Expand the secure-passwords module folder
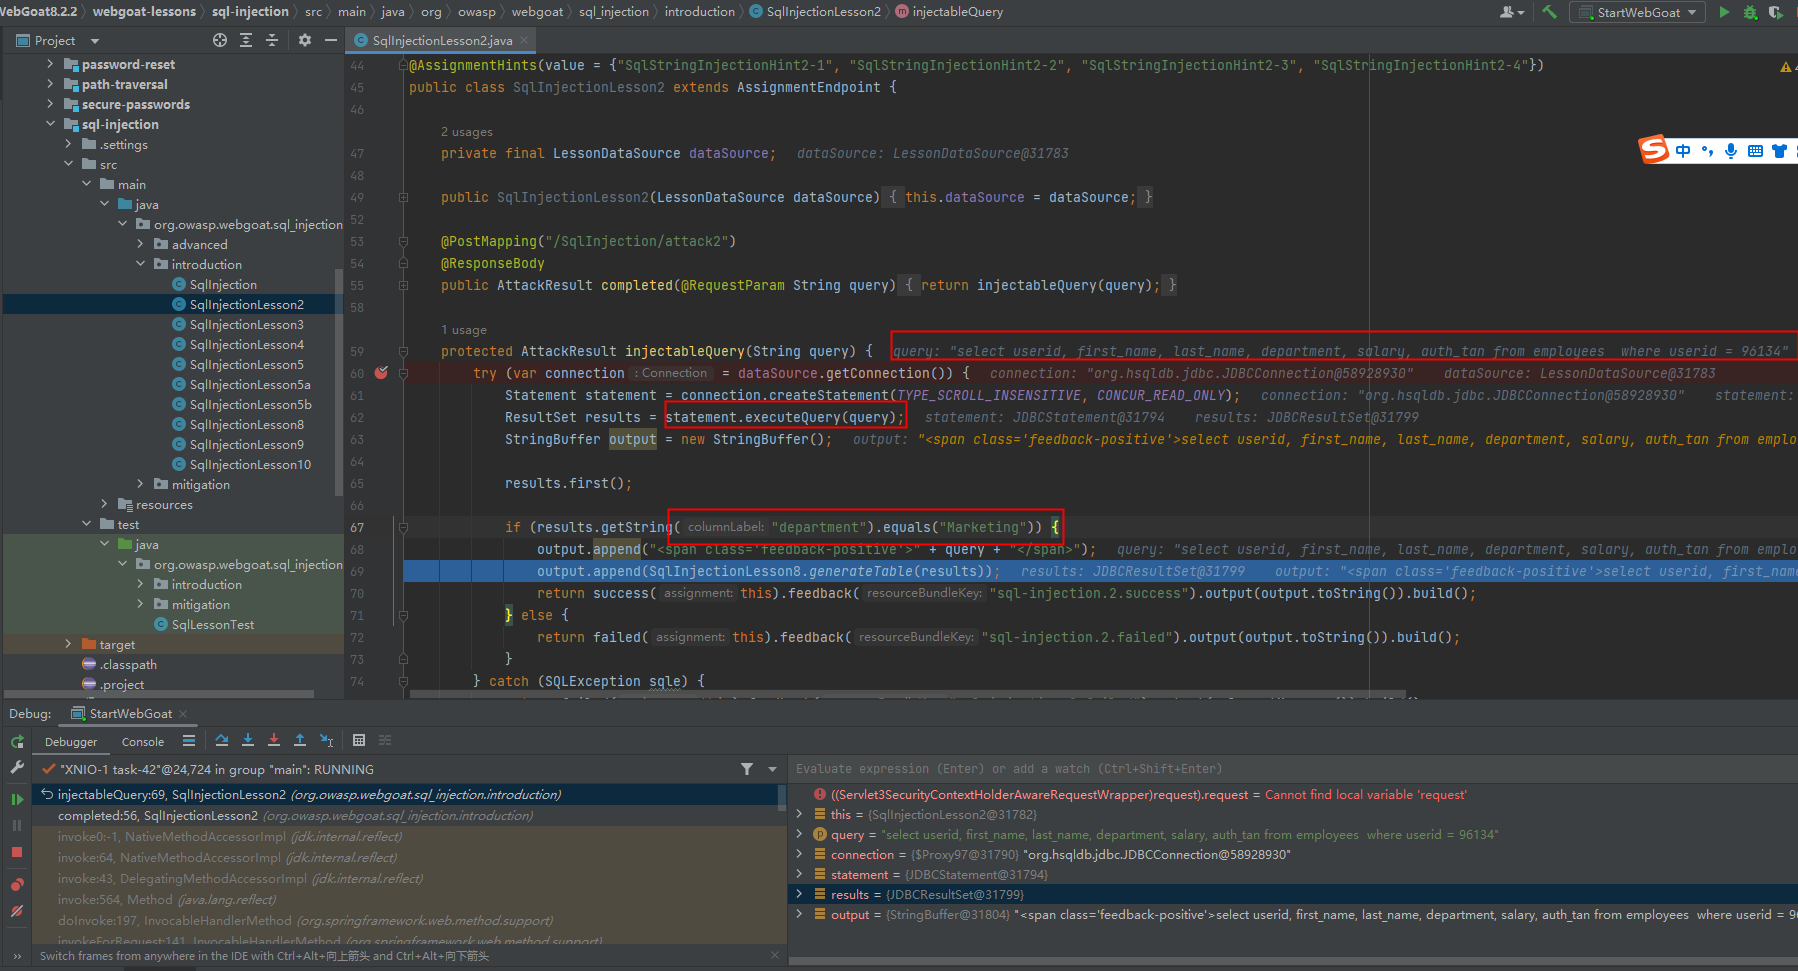This screenshot has width=1798, height=971. [x=50, y=104]
